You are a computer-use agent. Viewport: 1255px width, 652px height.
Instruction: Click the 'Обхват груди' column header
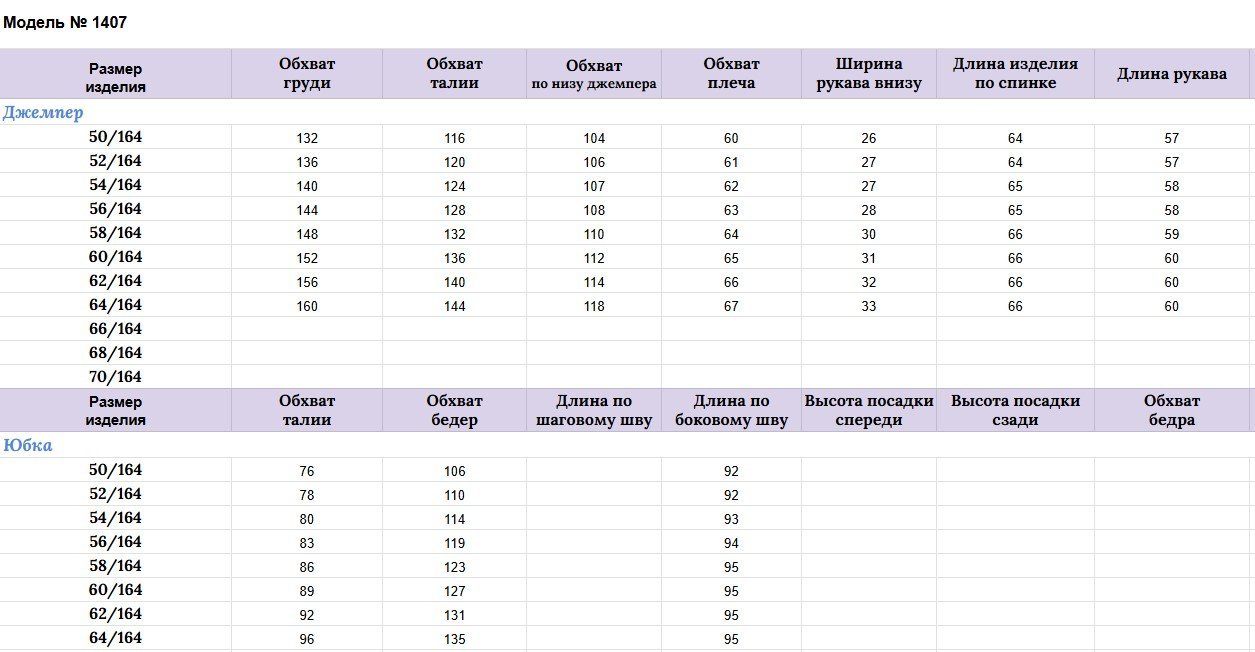(307, 74)
